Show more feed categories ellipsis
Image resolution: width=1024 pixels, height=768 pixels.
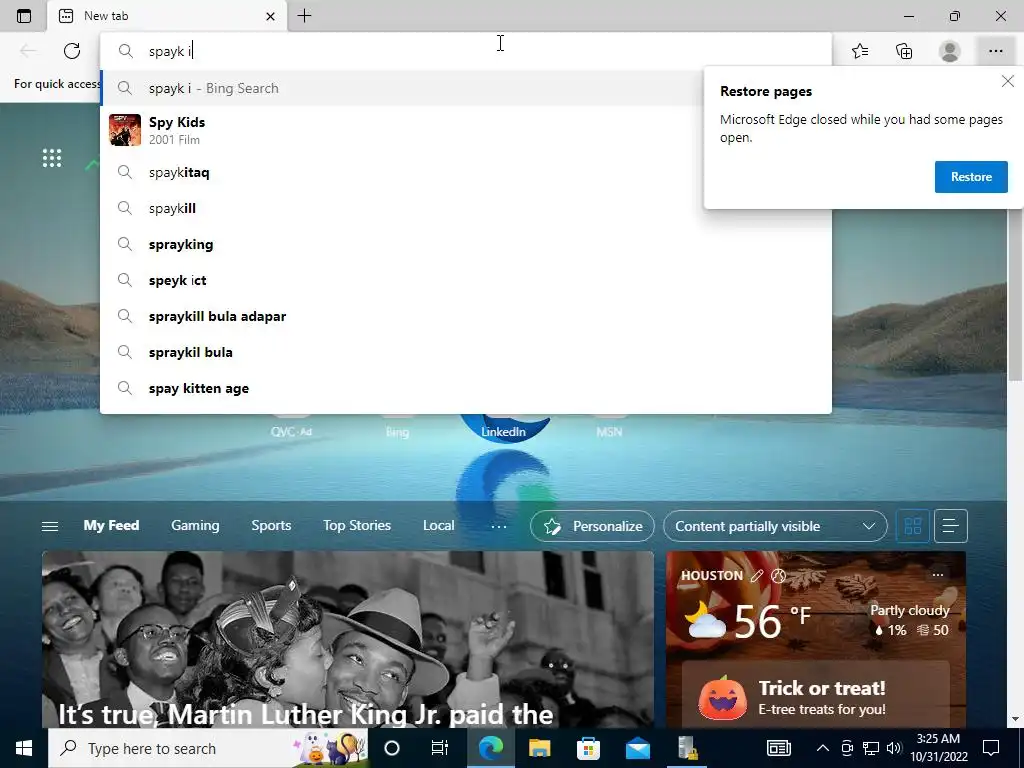(x=498, y=526)
